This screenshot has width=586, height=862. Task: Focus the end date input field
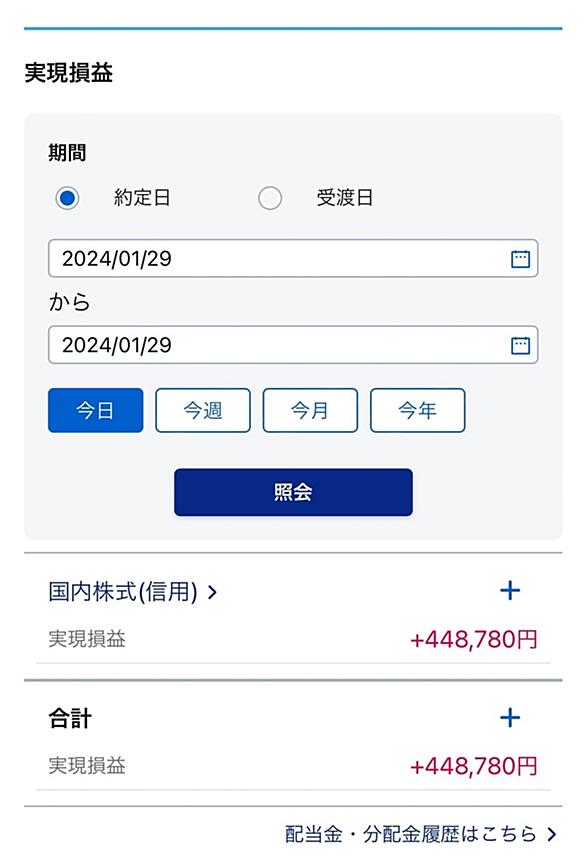click(293, 345)
